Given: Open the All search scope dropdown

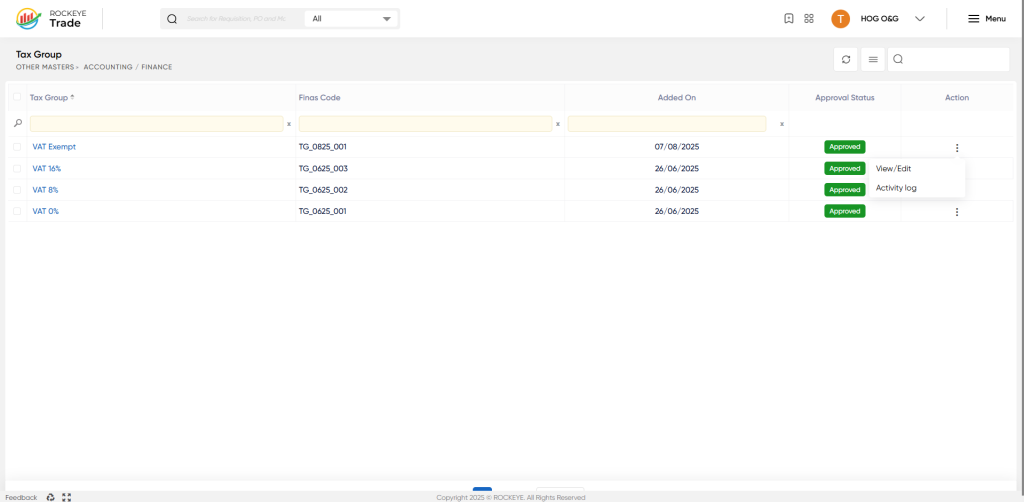Looking at the screenshot, I should click(x=351, y=19).
